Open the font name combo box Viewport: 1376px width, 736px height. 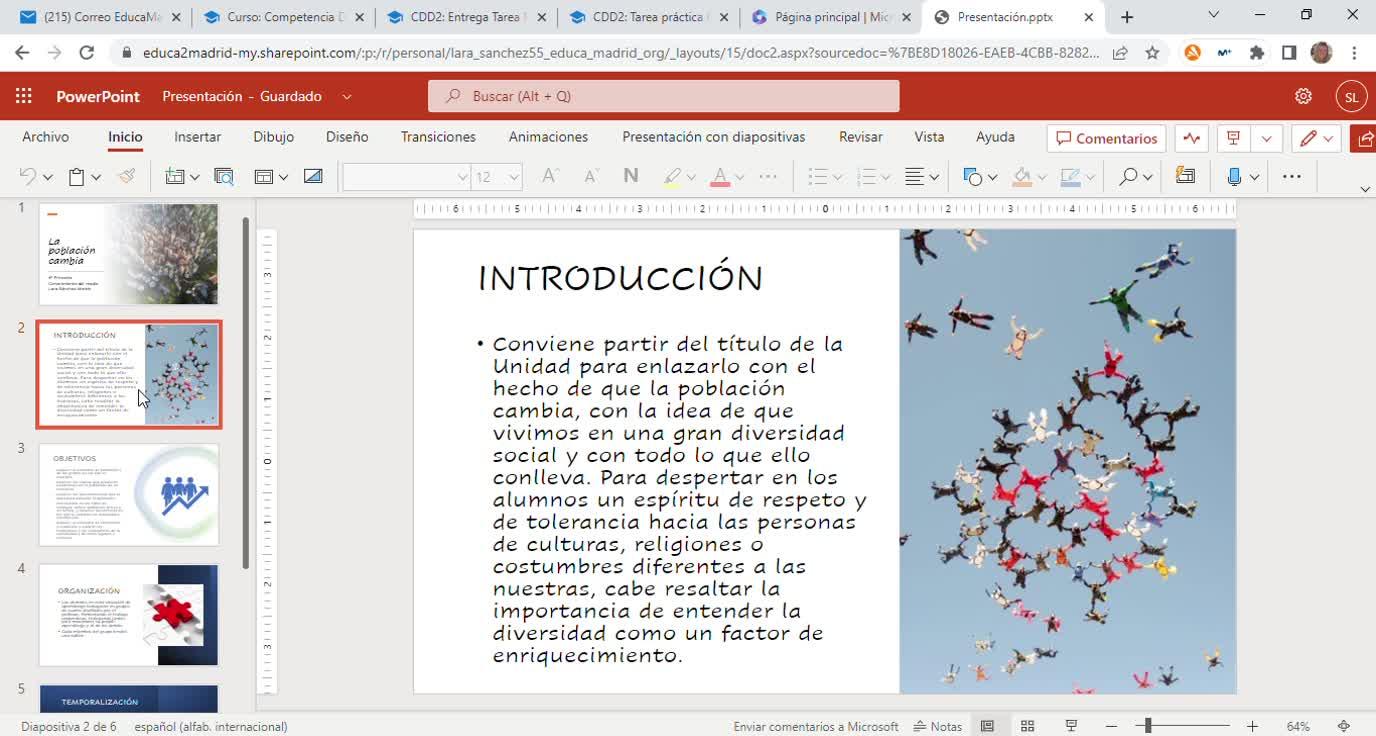(406, 177)
